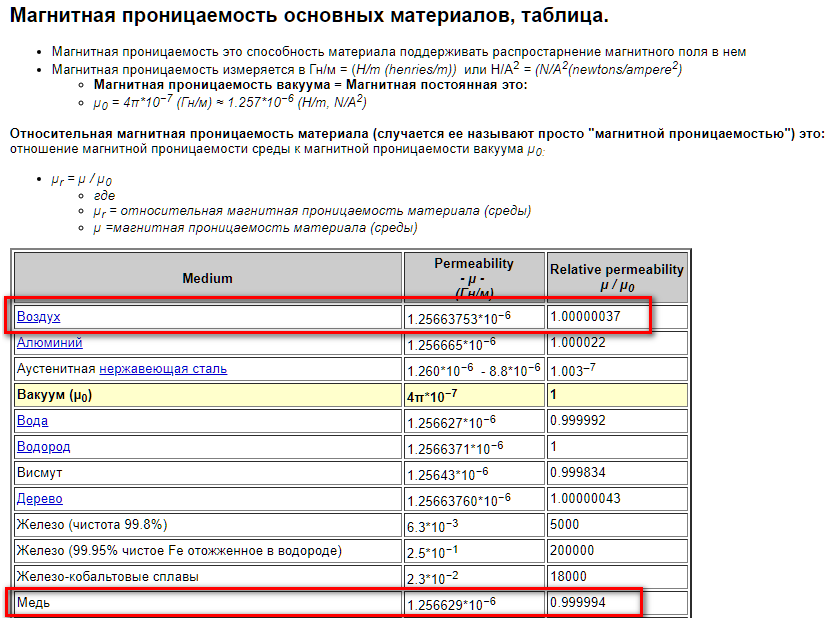Click the permeability 1.25663753*10−6 cell
828x618 pixels.
point(474,317)
